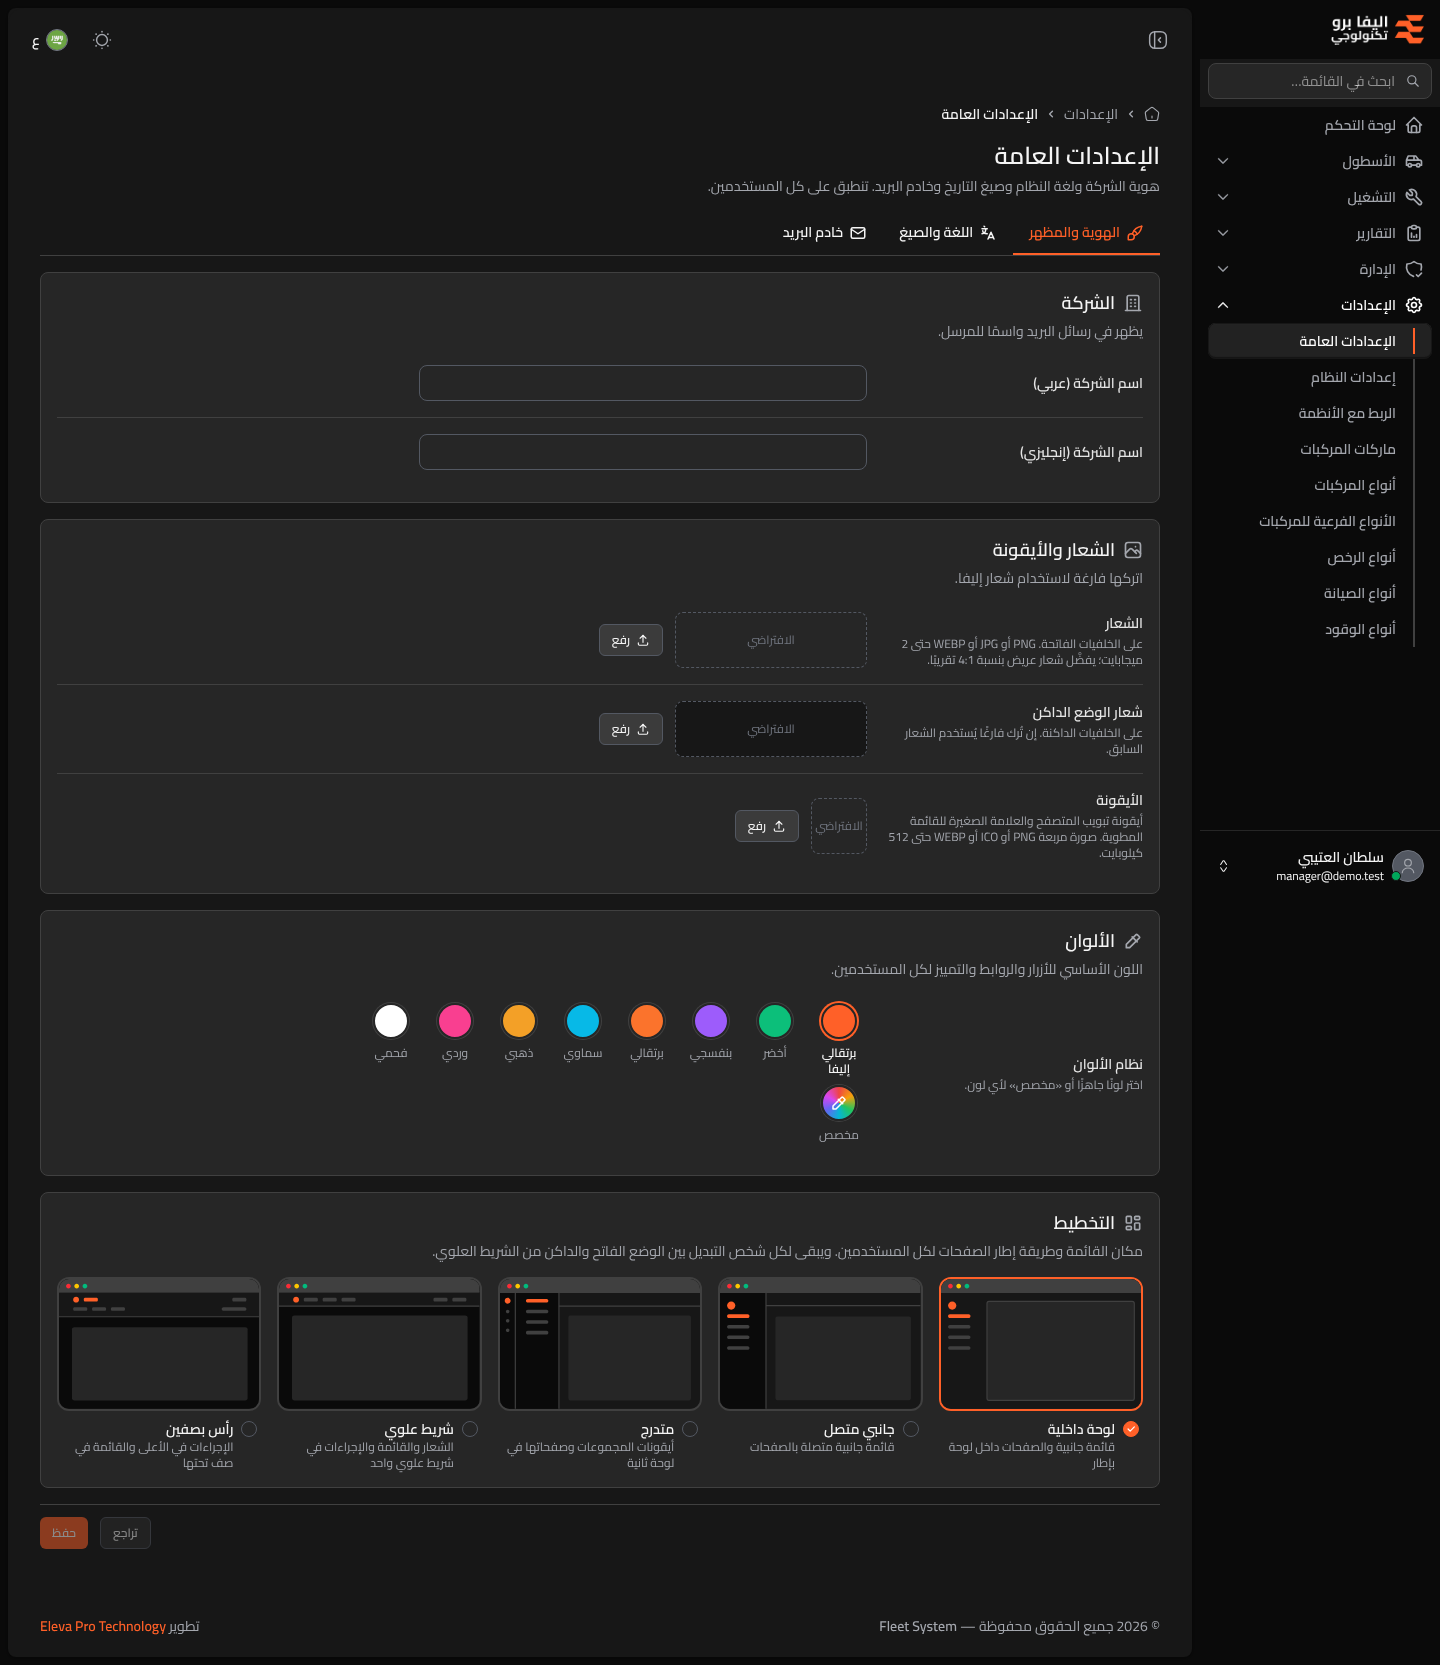Click the الأسطول truck icon
This screenshot has height=1665, width=1440.
pos(1414,161)
